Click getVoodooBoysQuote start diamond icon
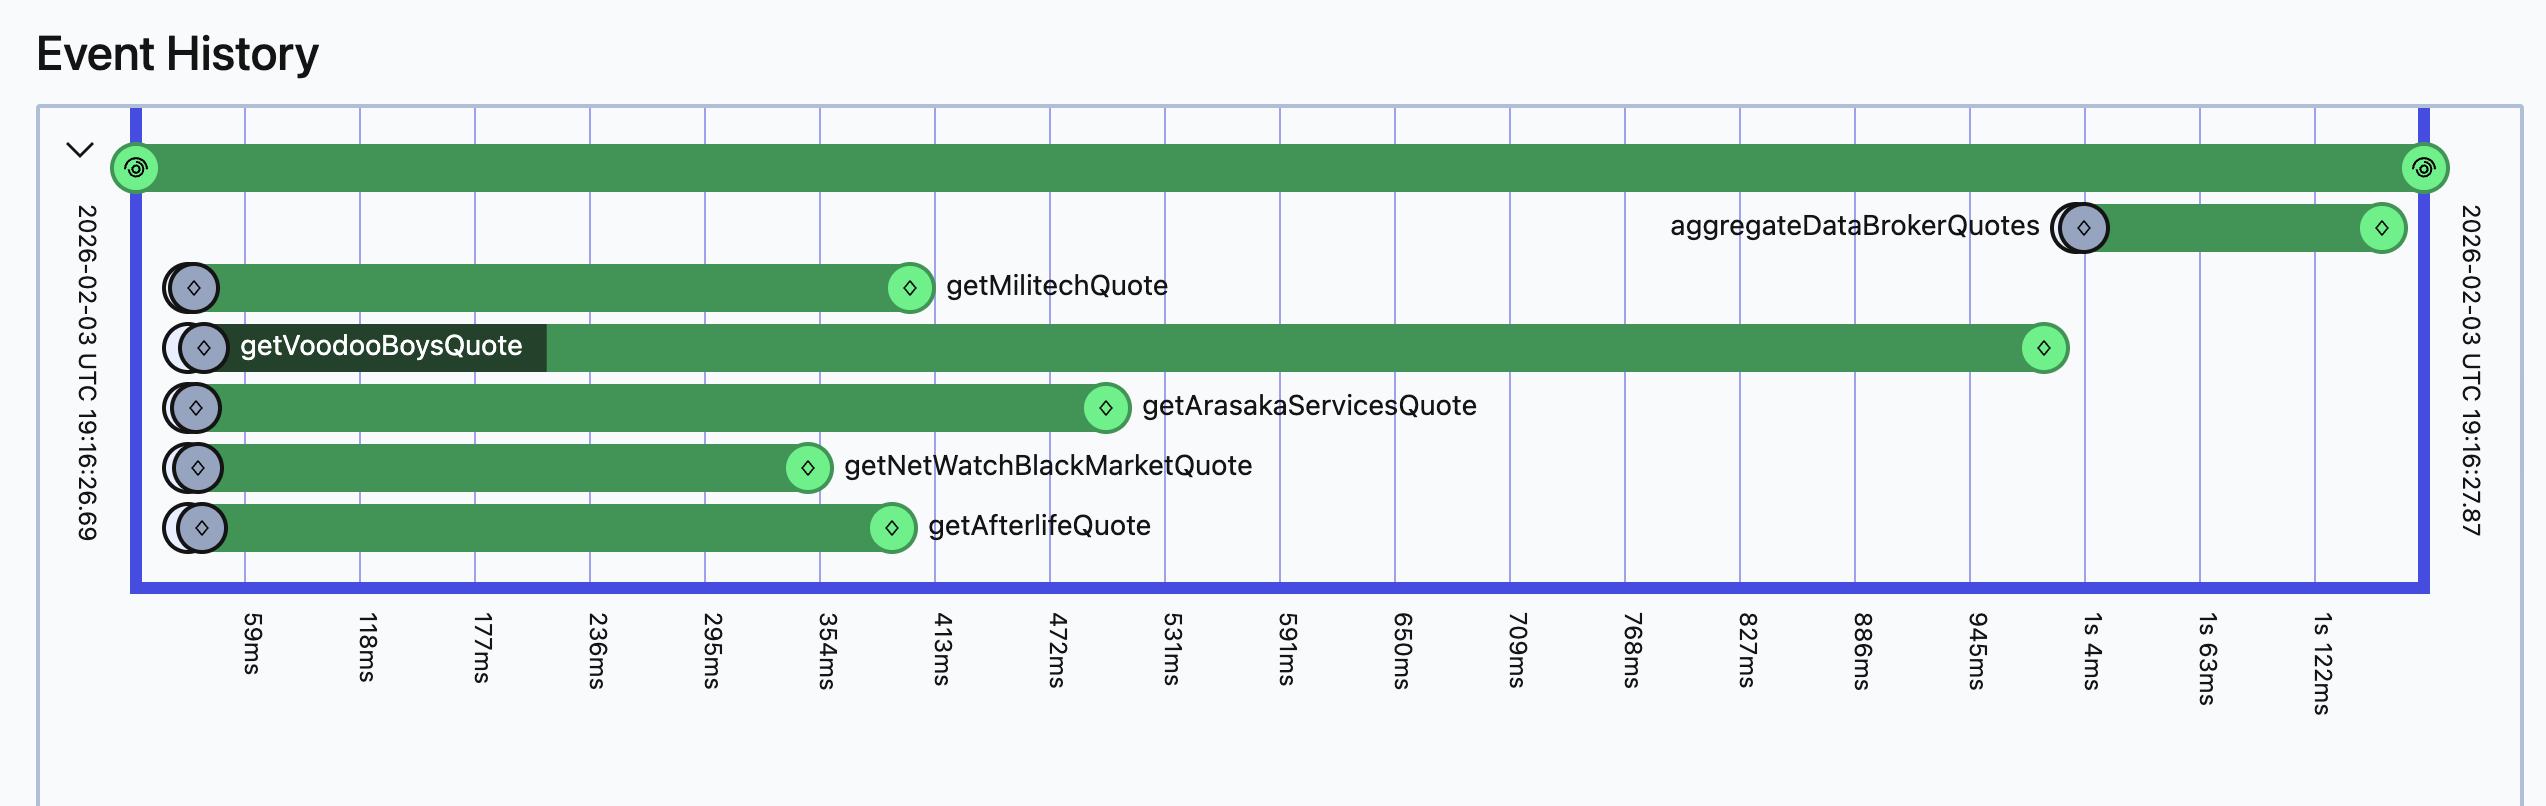2546x806 pixels. tap(204, 348)
